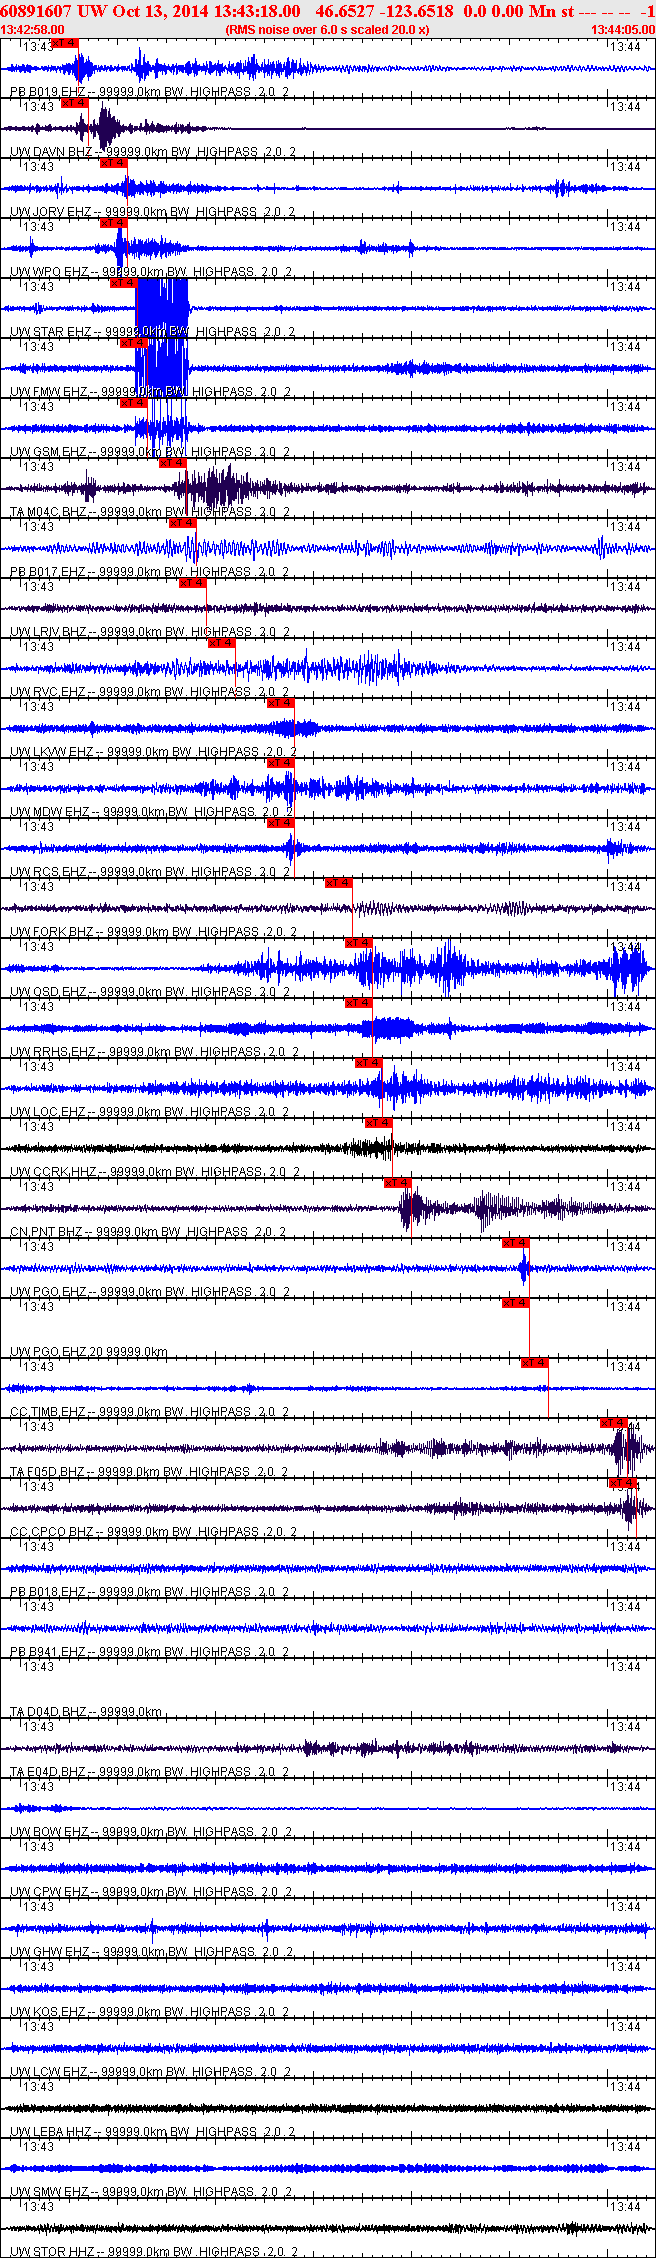Select red pick flag on TIMB trace
Viewport: 656px width, 2258px height.
click(535, 1363)
